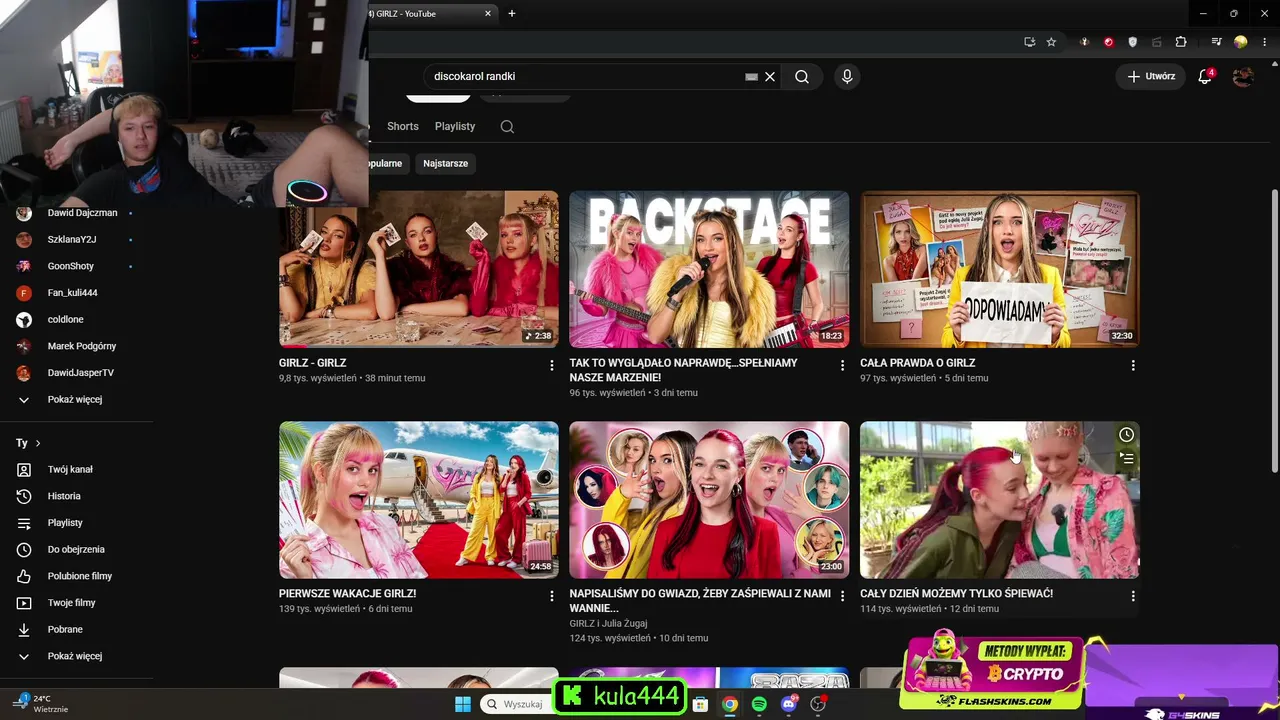Clear the search box with the X icon
Viewport: 1280px width, 720px height.
pos(770,76)
